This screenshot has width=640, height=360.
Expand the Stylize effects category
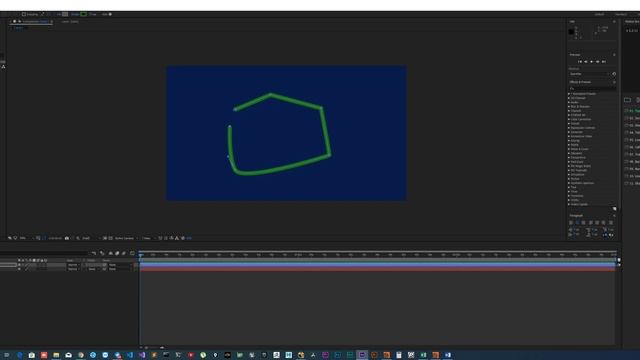pyautogui.click(x=569, y=179)
